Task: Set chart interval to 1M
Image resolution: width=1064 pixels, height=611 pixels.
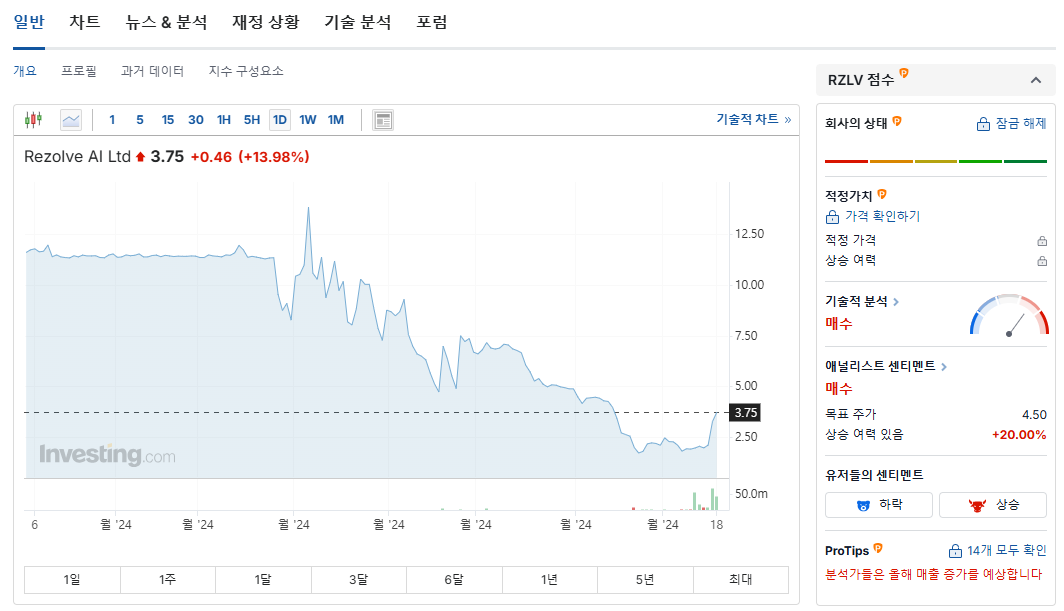Action: coord(336,120)
